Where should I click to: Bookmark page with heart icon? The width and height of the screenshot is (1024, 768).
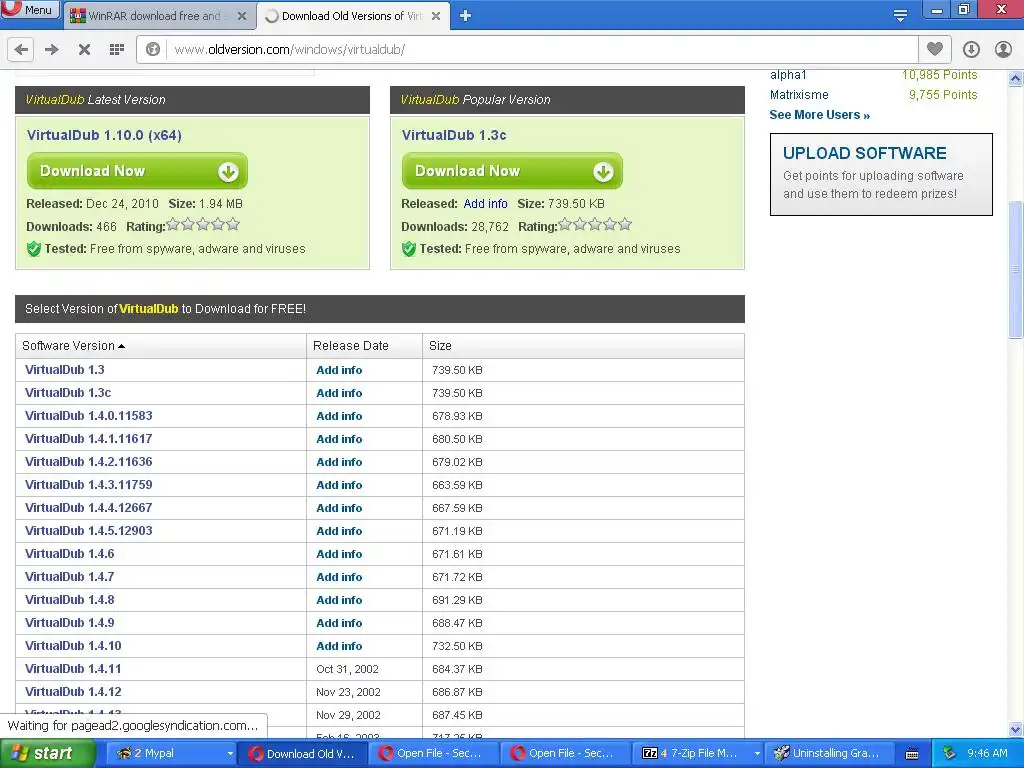click(x=935, y=49)
